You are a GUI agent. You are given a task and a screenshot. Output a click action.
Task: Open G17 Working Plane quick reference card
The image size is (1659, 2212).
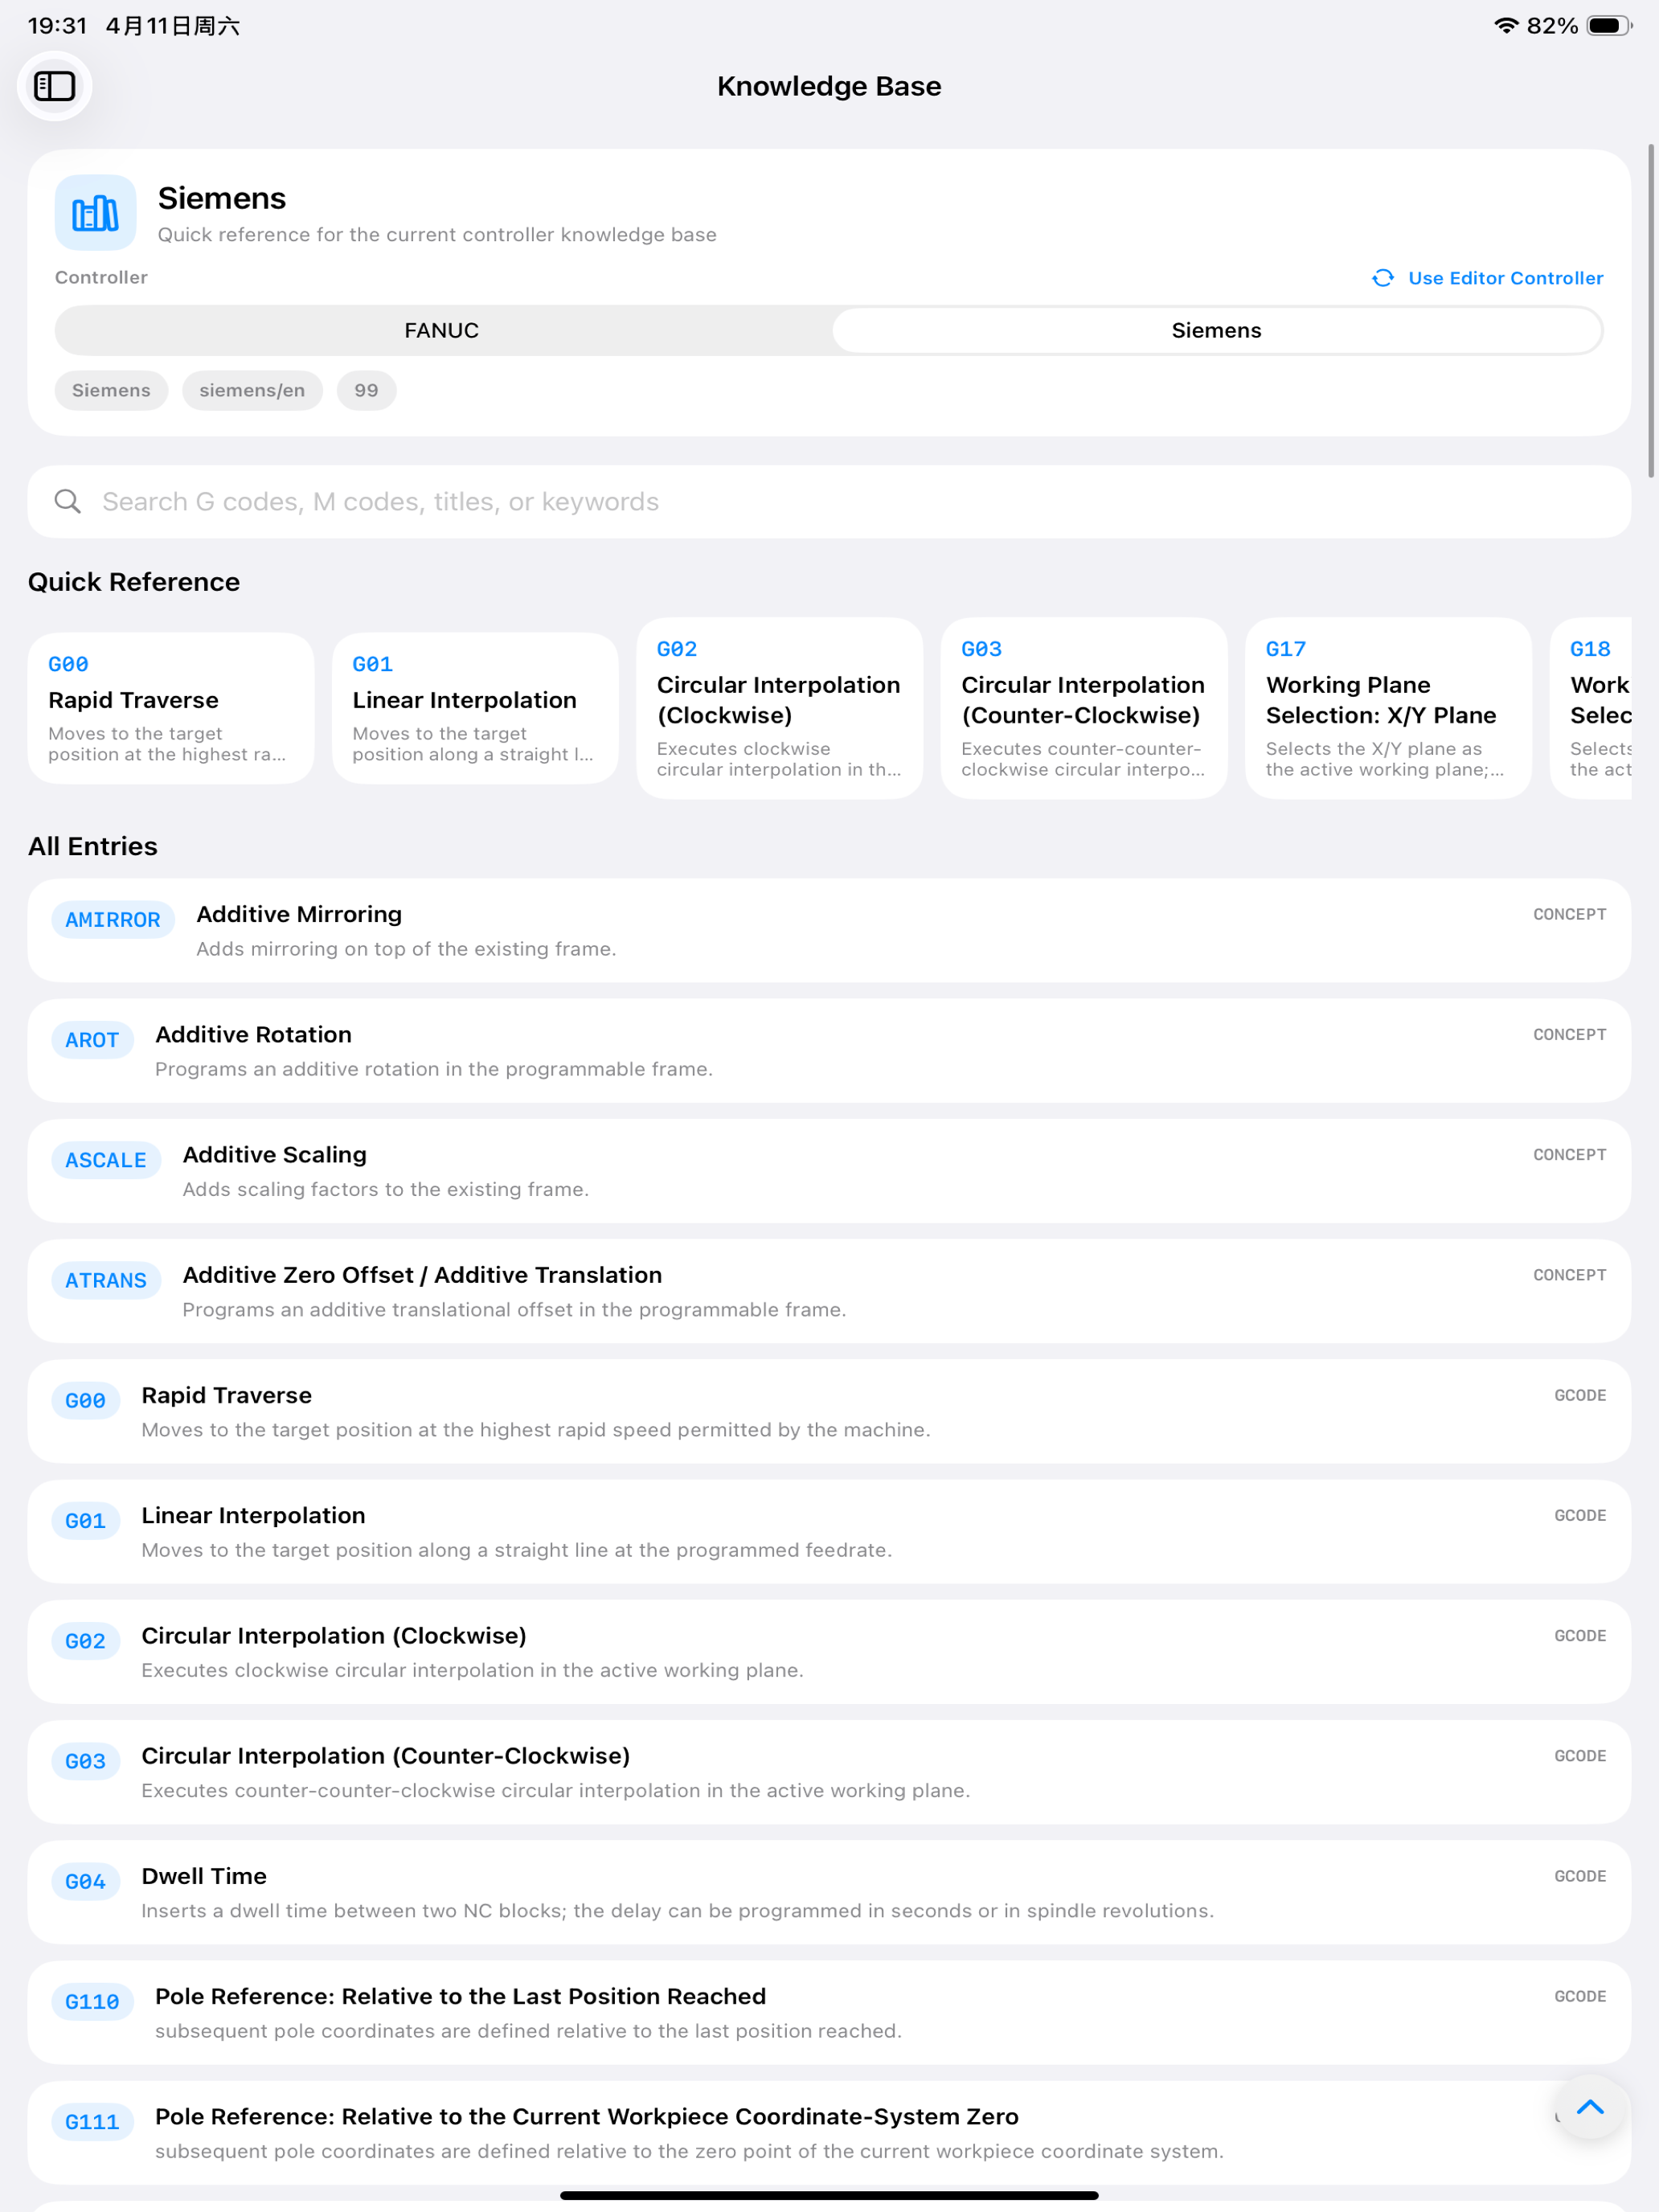click(x=1388, y=708)
